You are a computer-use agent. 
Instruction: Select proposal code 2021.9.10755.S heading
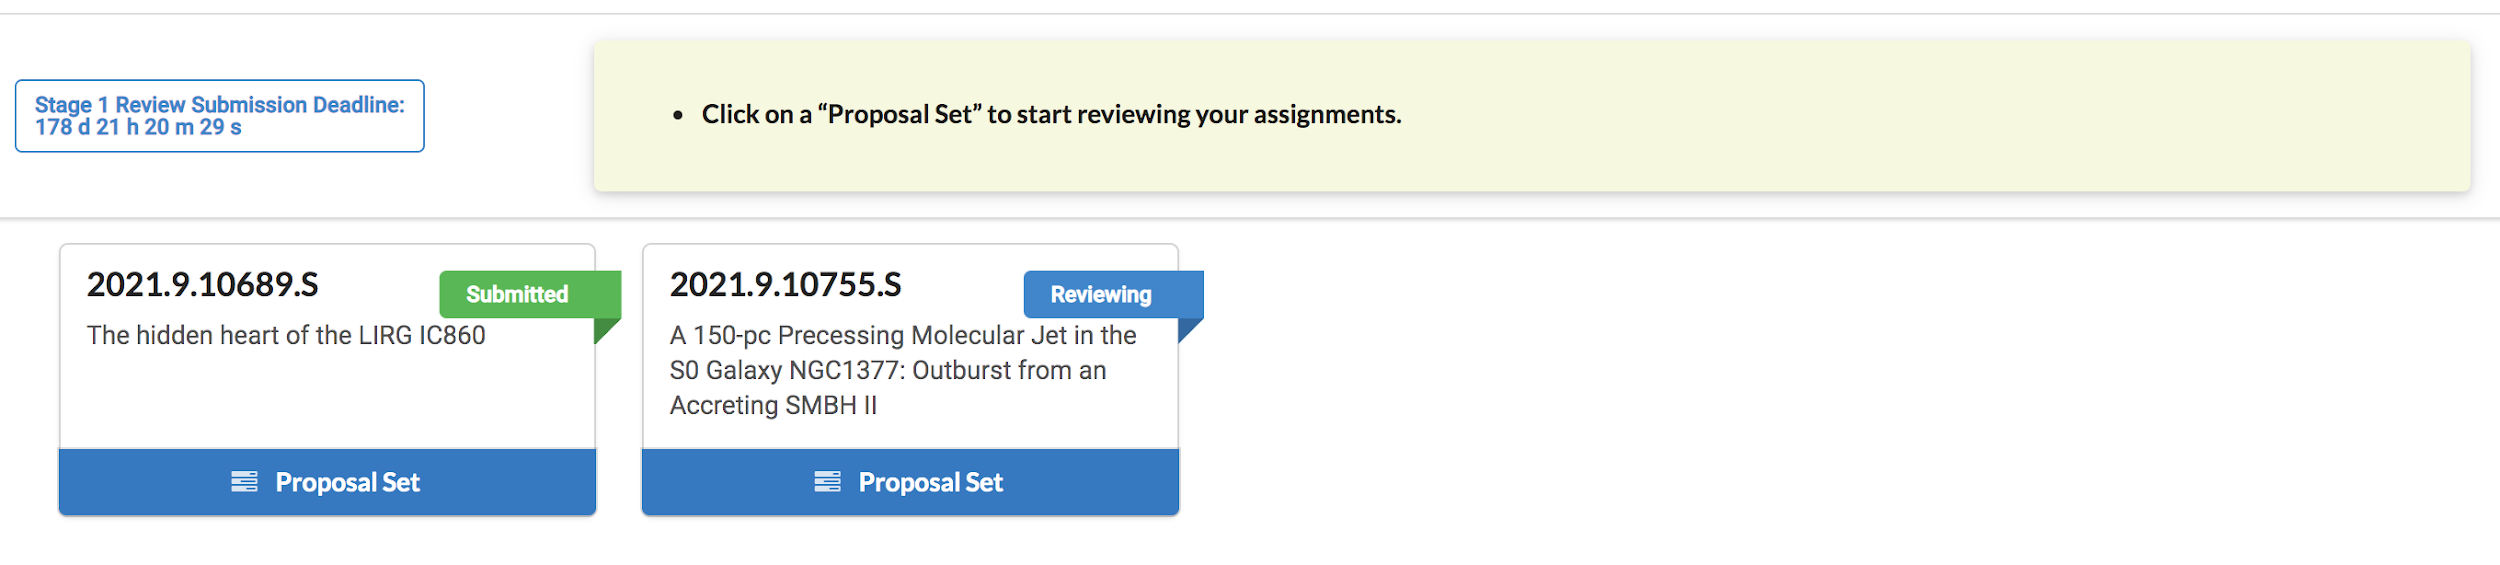pos(785,285)
